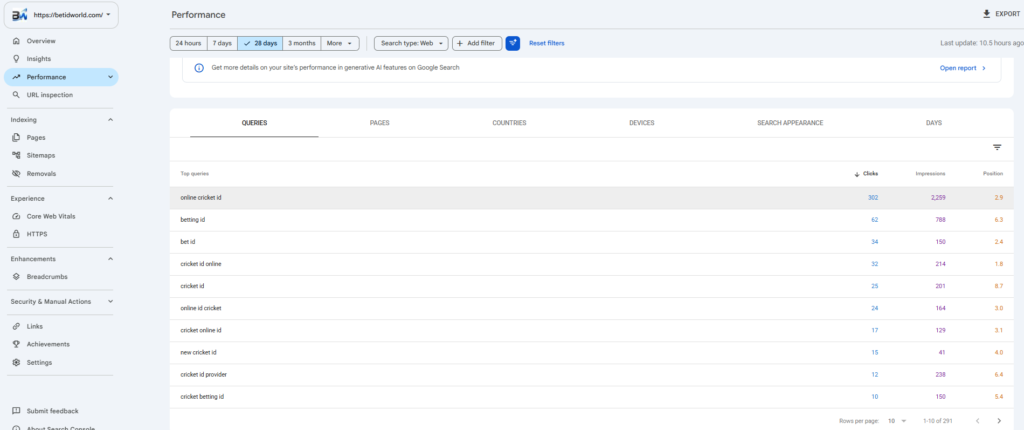Select the 7 days date range
Image resolution: width=1024 pixels, height=430 pixels.
(x=222, y=43)
